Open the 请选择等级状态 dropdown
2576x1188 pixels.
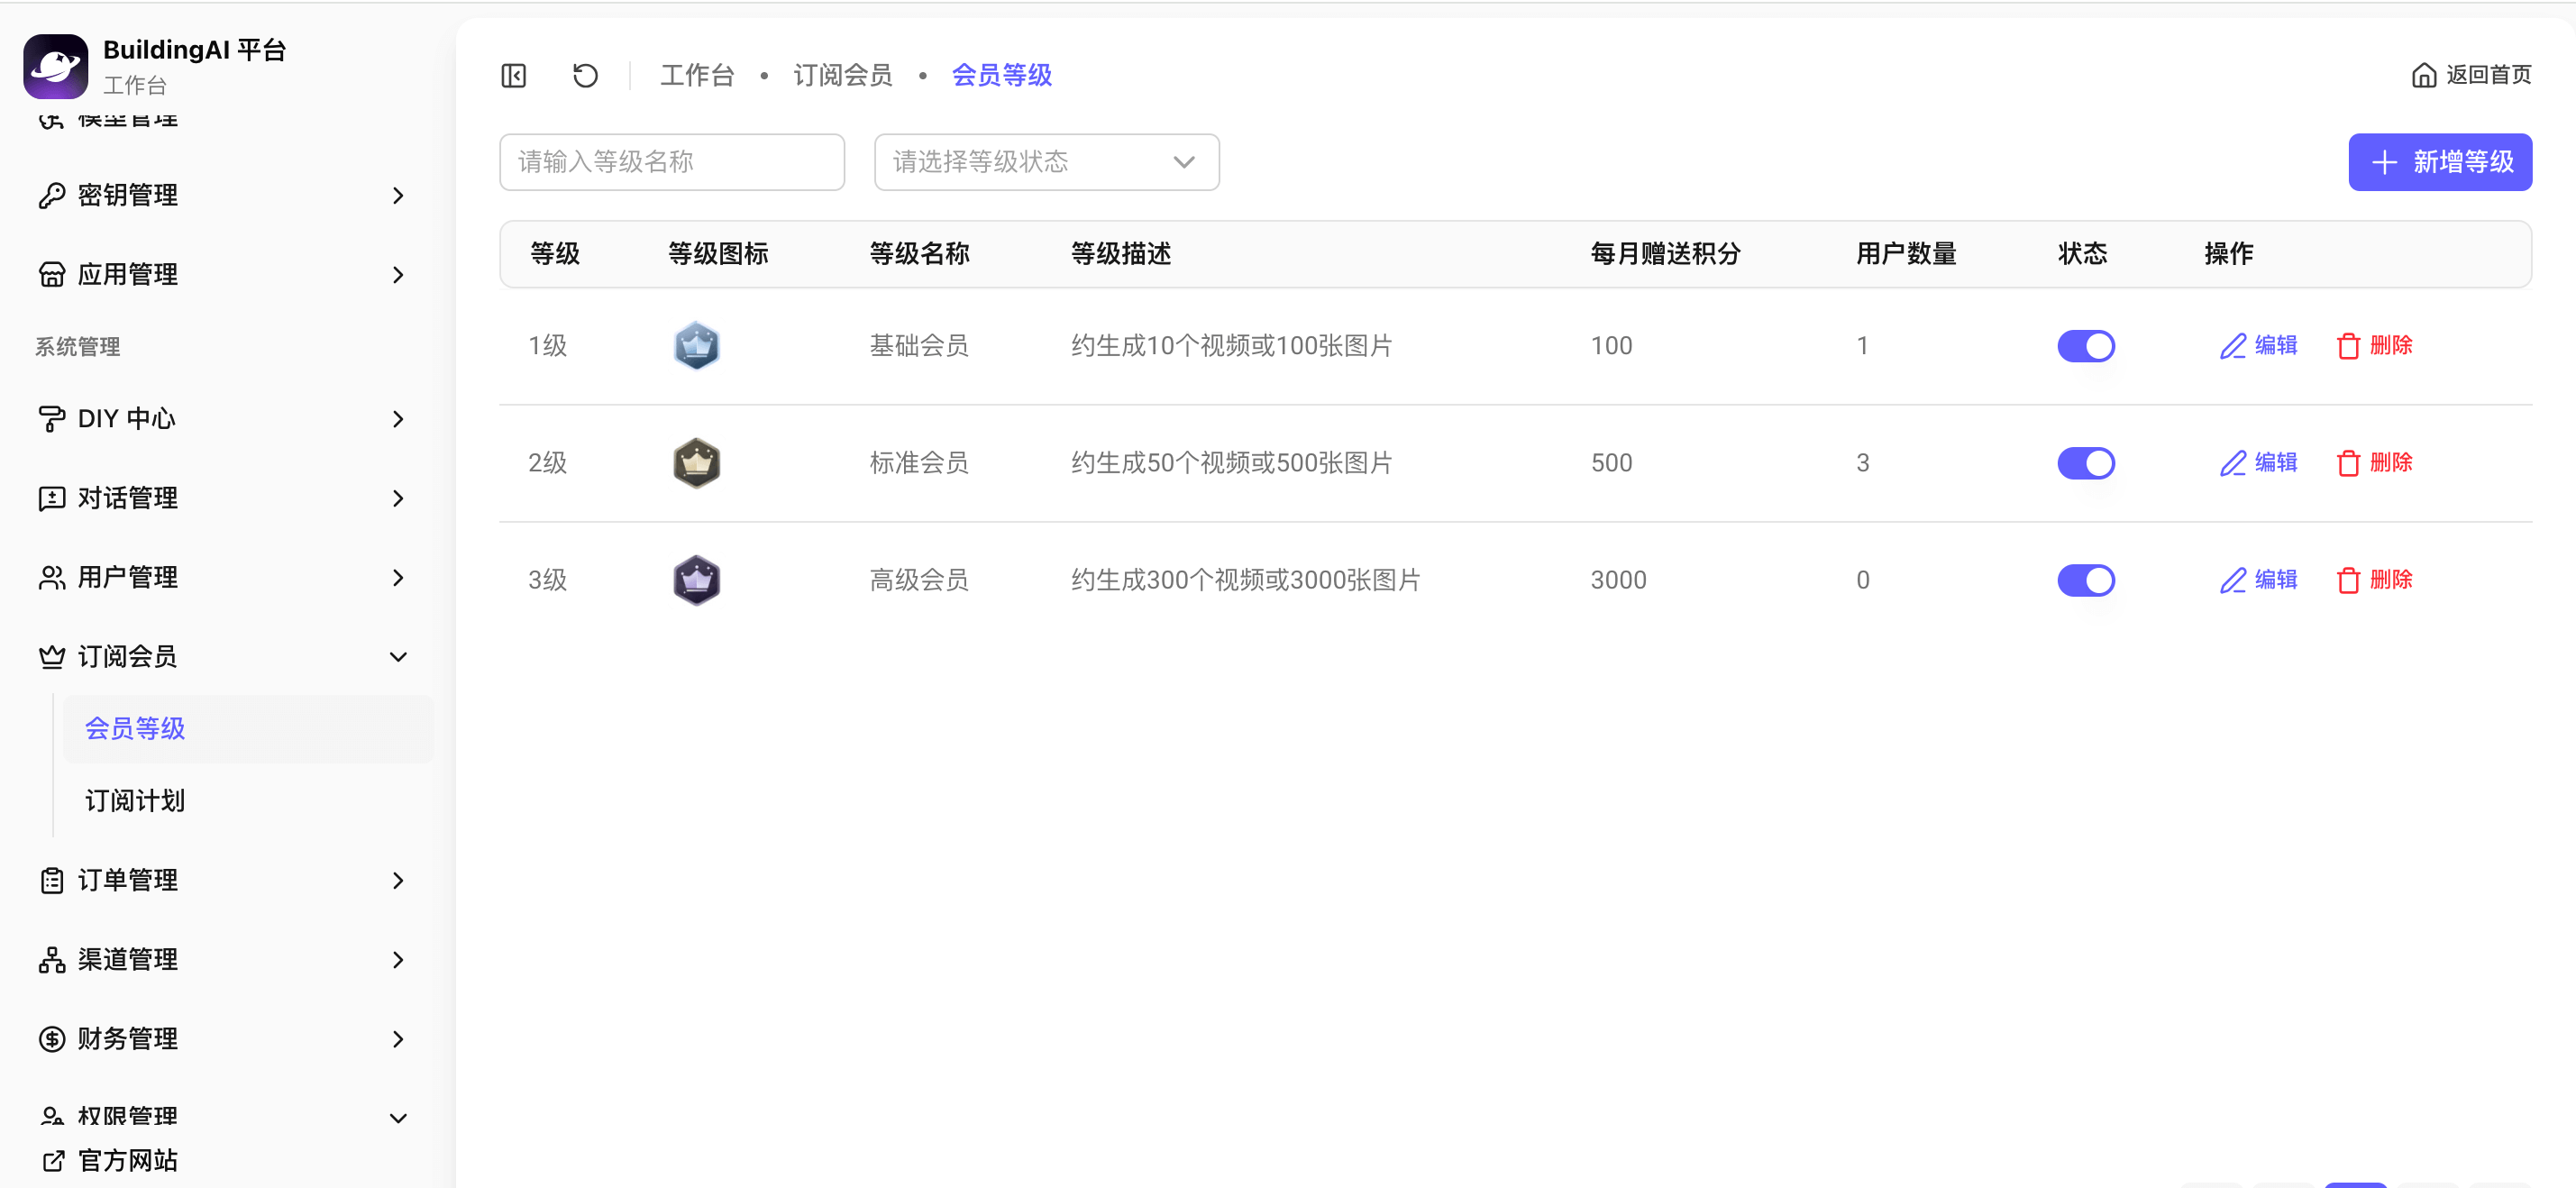1046,162
